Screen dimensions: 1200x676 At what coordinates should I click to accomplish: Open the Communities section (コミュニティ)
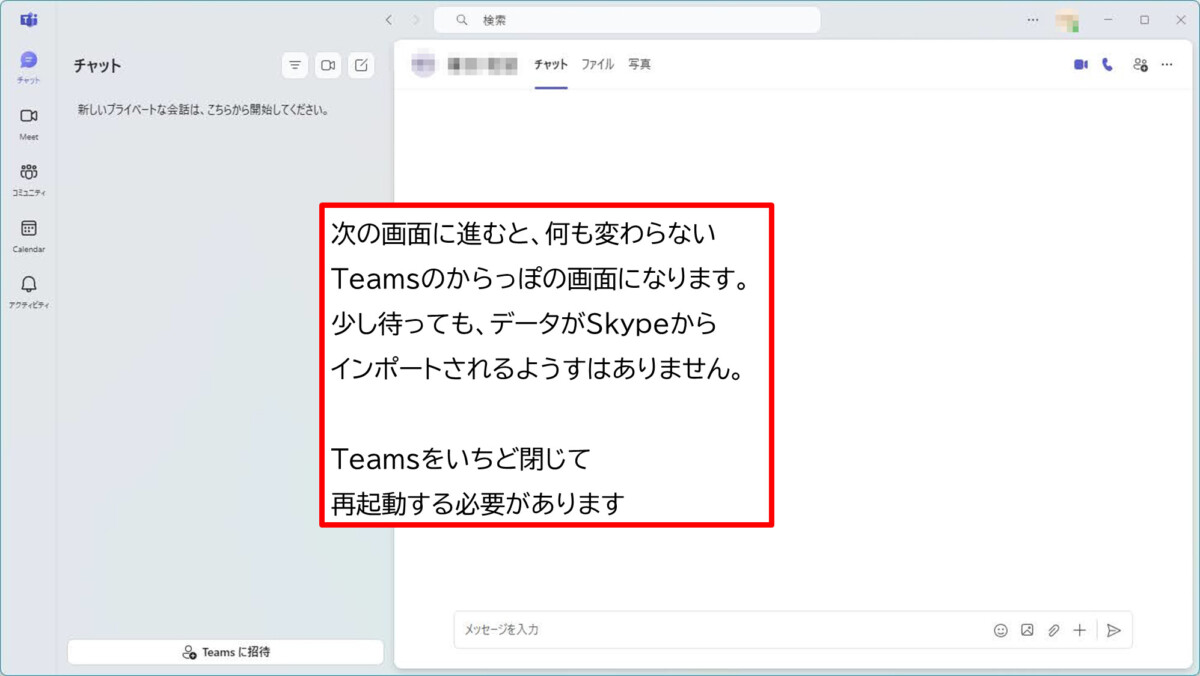(29, 179)
